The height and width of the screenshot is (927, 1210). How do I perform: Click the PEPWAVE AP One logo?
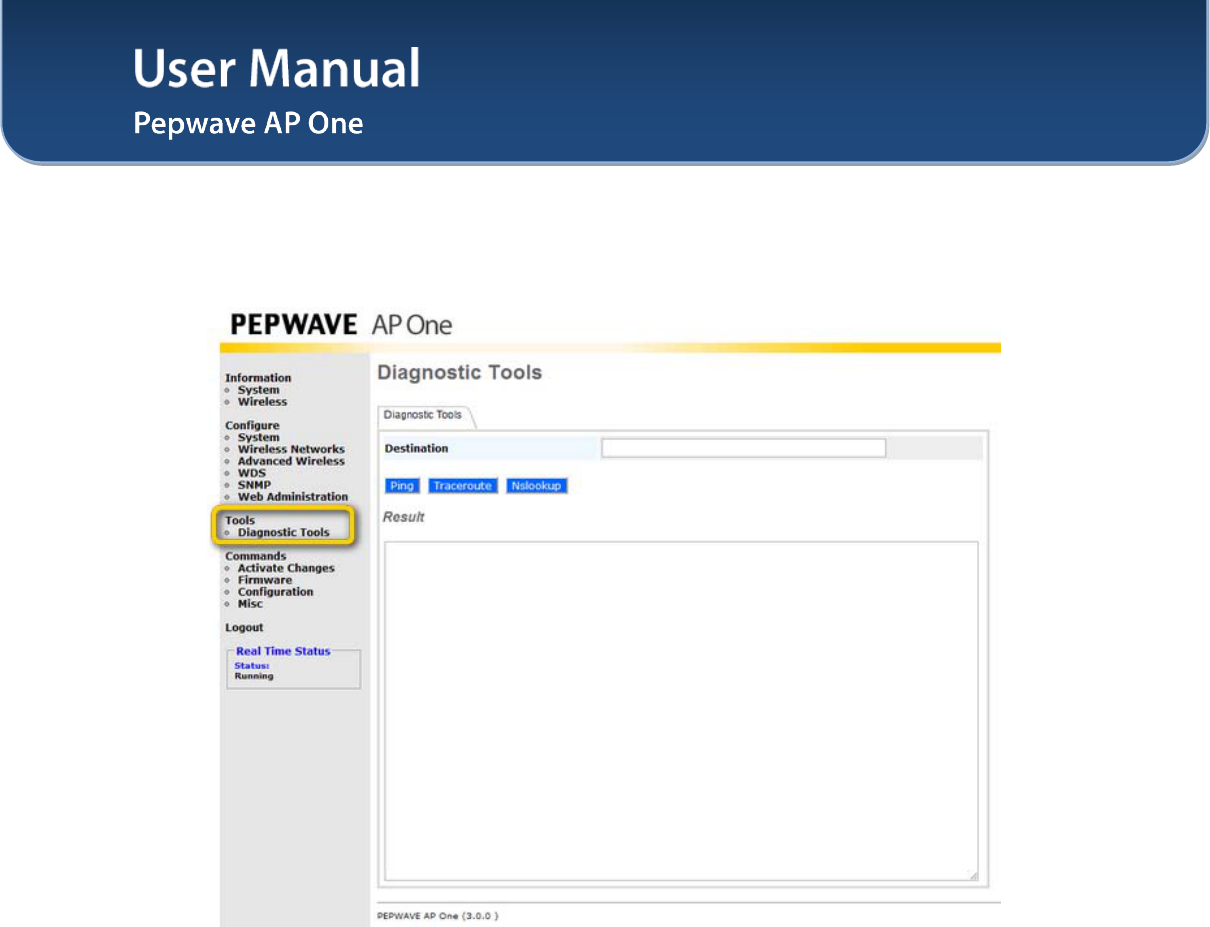341,325
